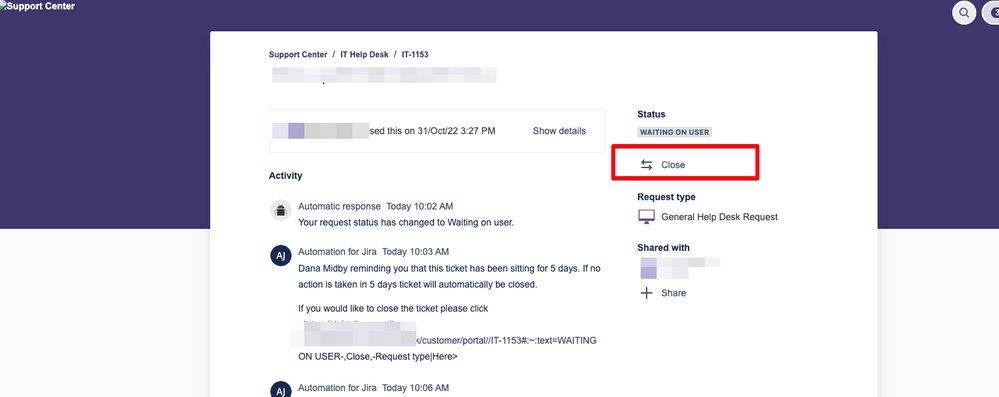Click General Help Desk Request text
Viewport: 999px width, 397px height.
pyautogui.click(x=719, y=217)
